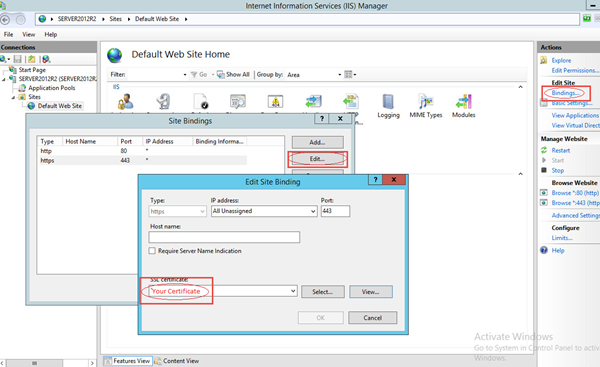Select the https binding row
600x367 pixels.
point(143,160)
